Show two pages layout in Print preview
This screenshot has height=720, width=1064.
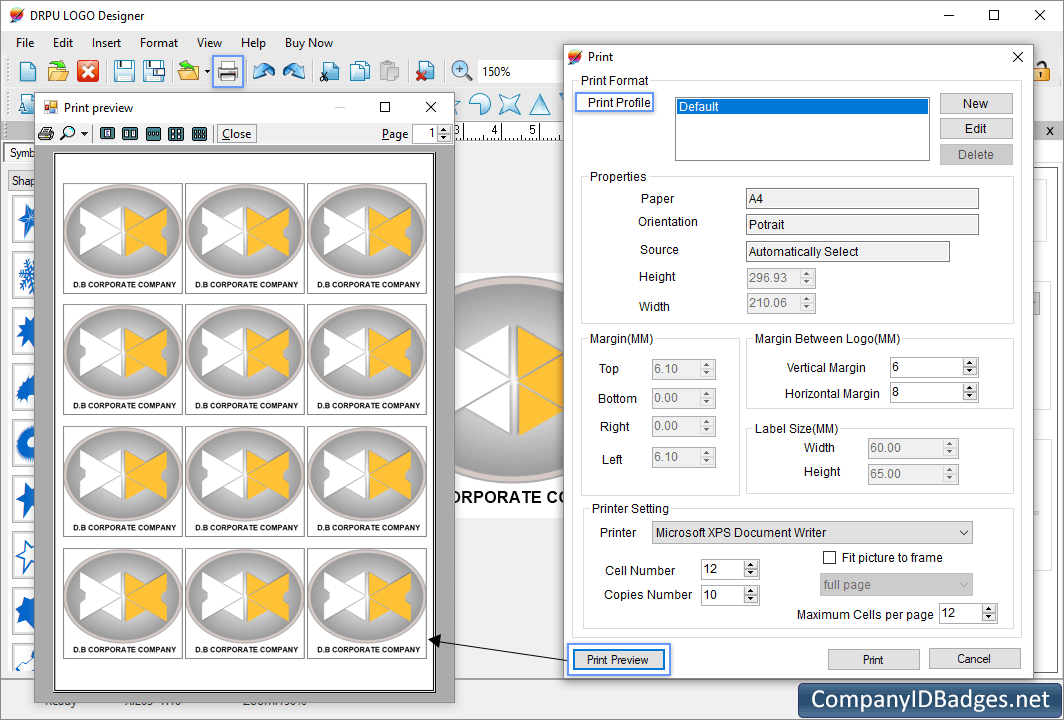pos(130,134)
